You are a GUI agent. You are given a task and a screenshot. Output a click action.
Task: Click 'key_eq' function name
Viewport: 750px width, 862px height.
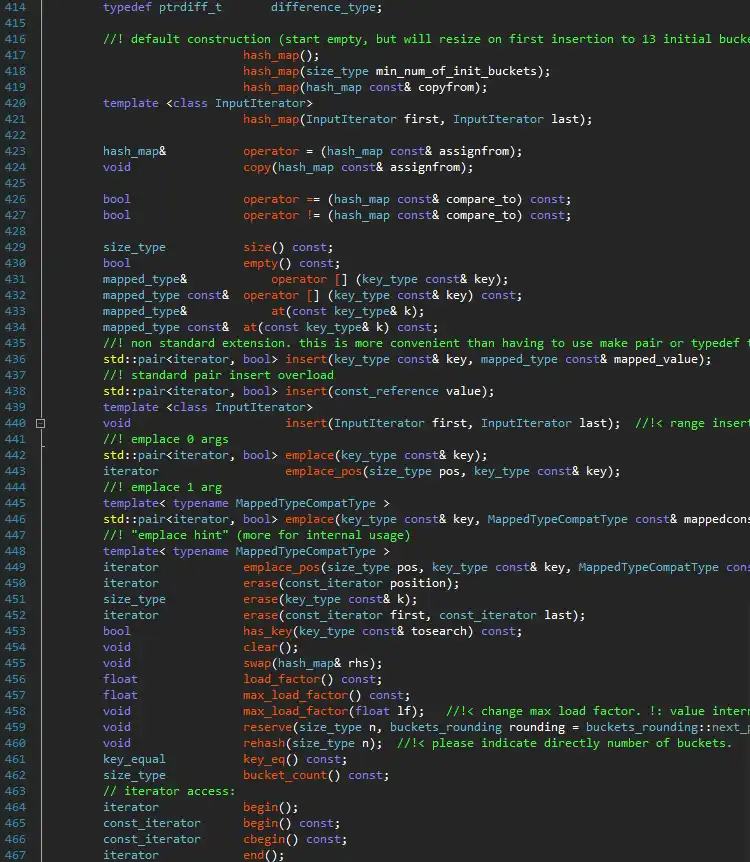(264, 759)
